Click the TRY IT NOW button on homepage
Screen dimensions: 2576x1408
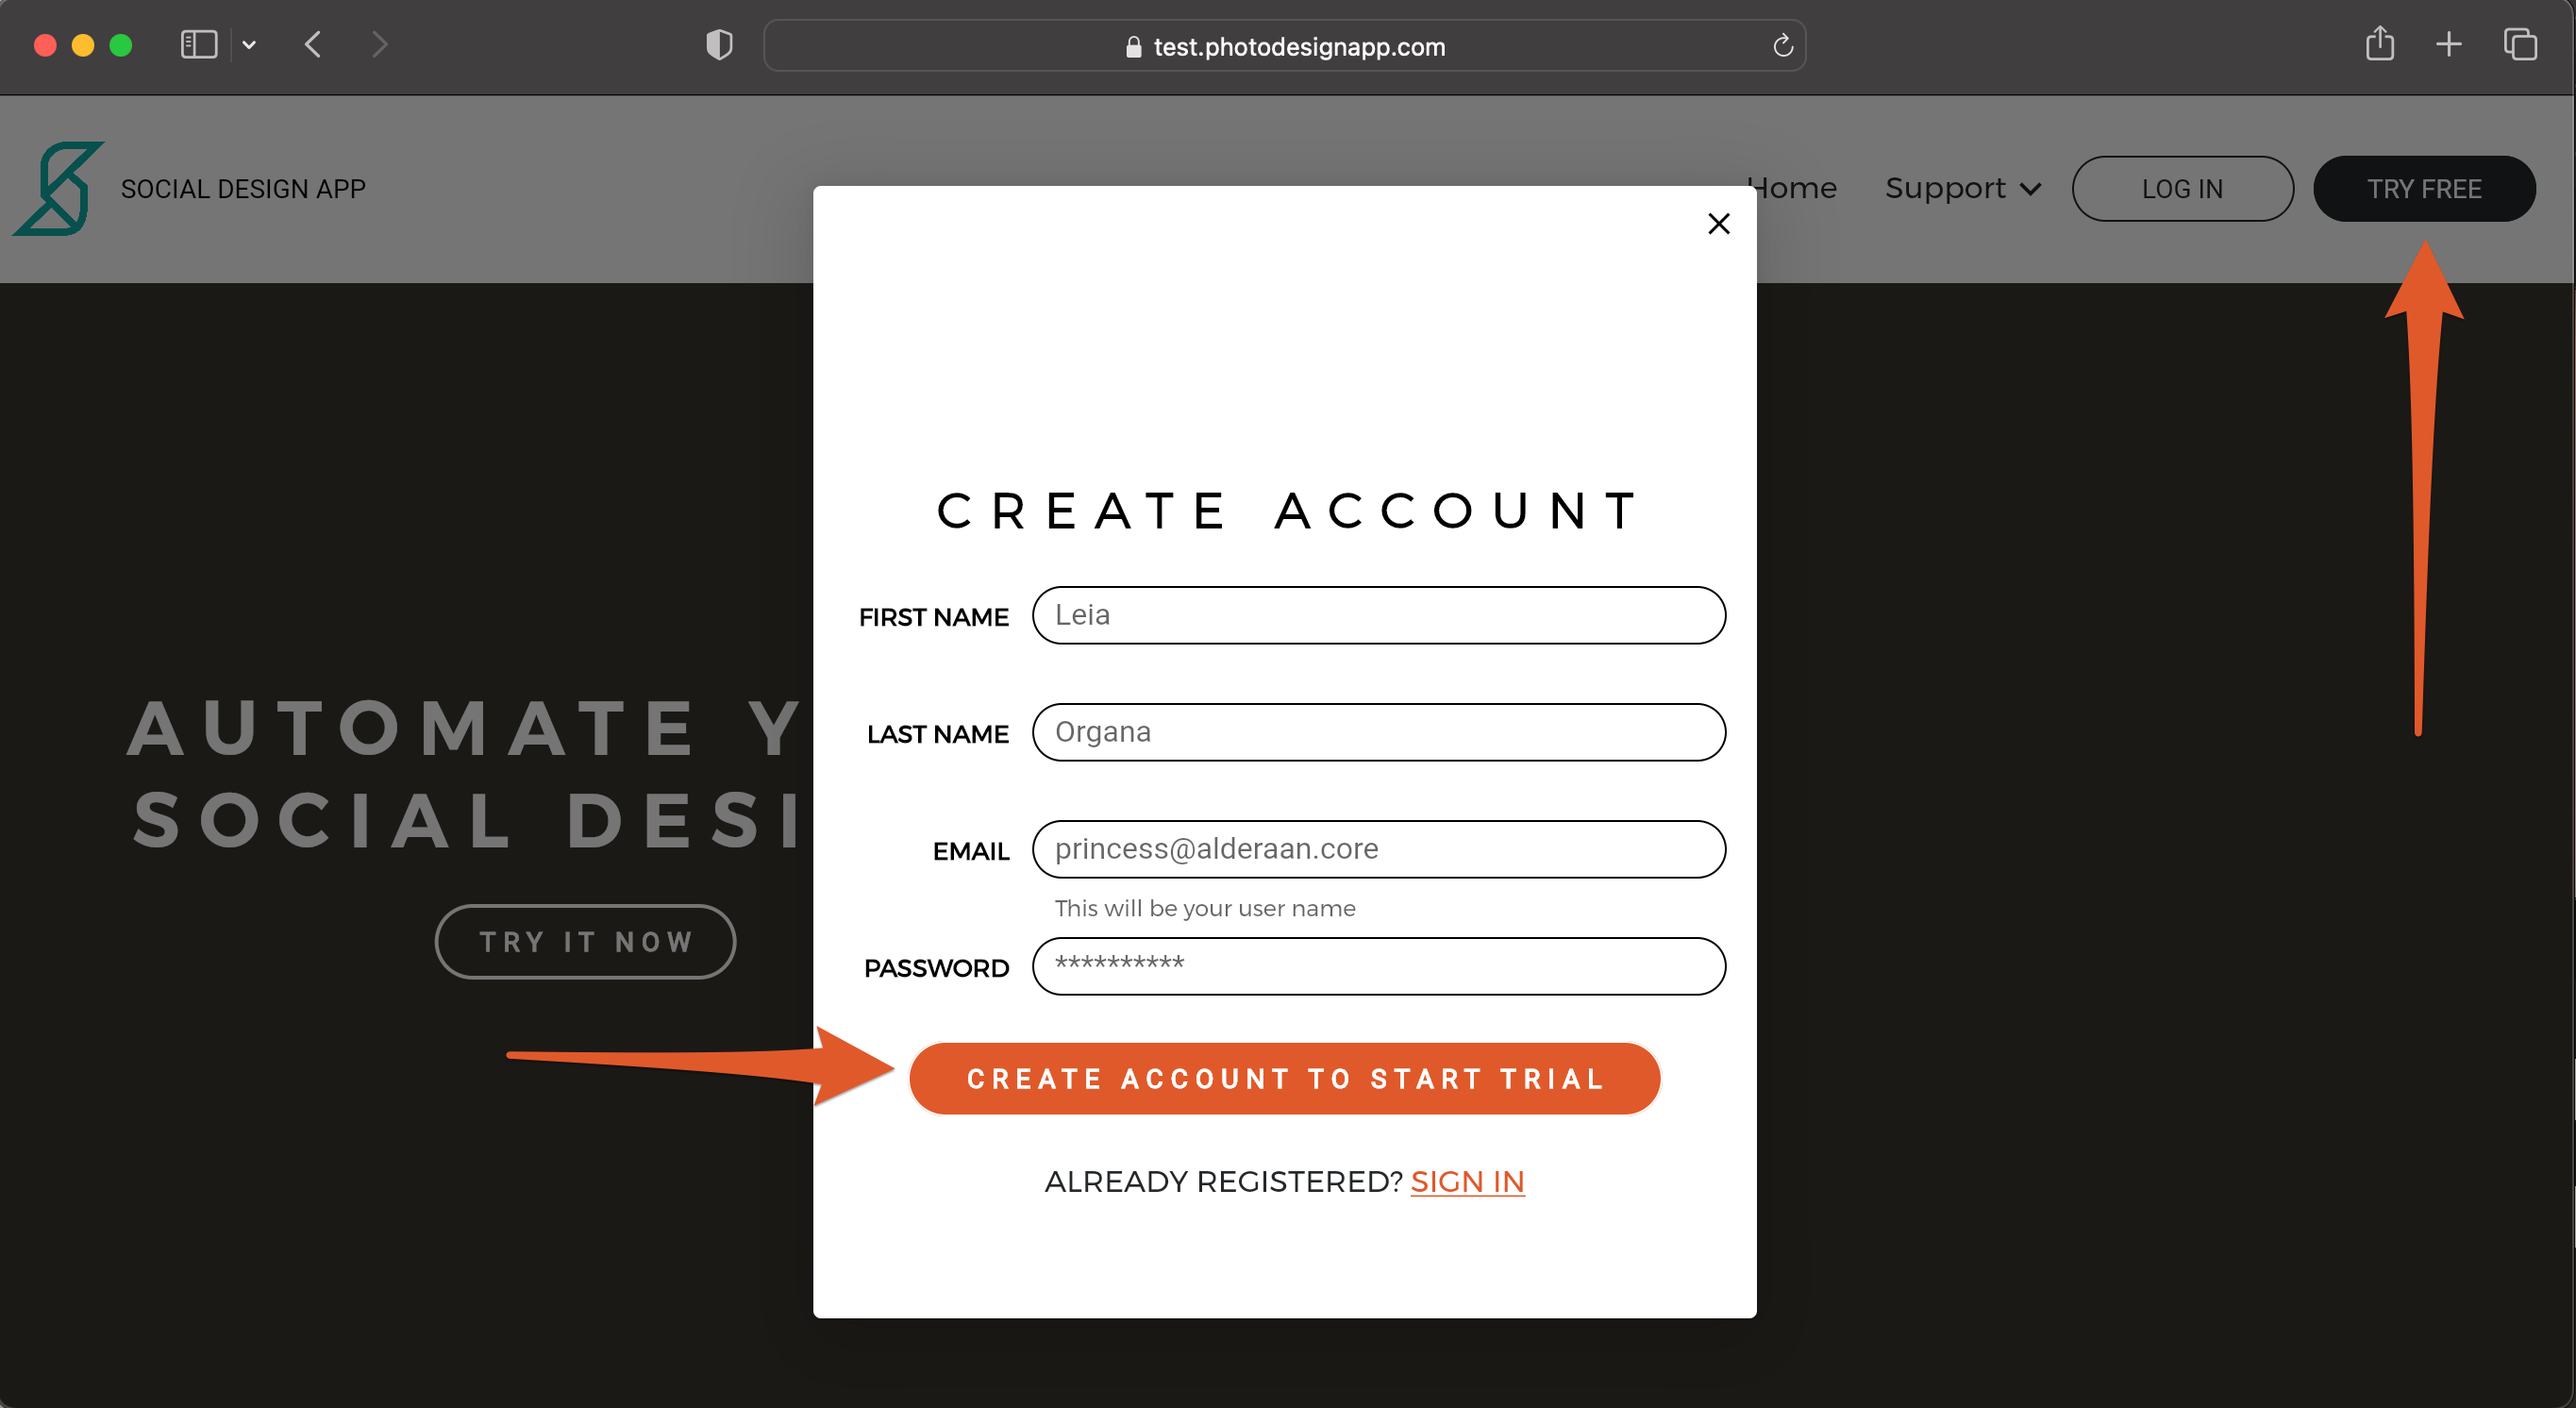coord(588,942)
